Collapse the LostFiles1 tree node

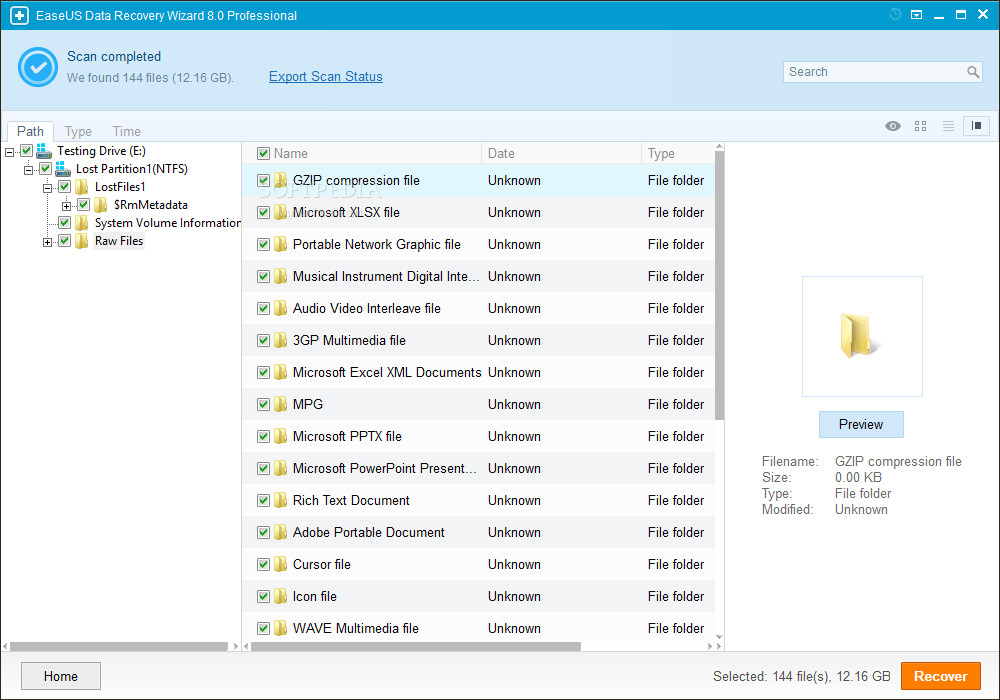tap(47, 188)
